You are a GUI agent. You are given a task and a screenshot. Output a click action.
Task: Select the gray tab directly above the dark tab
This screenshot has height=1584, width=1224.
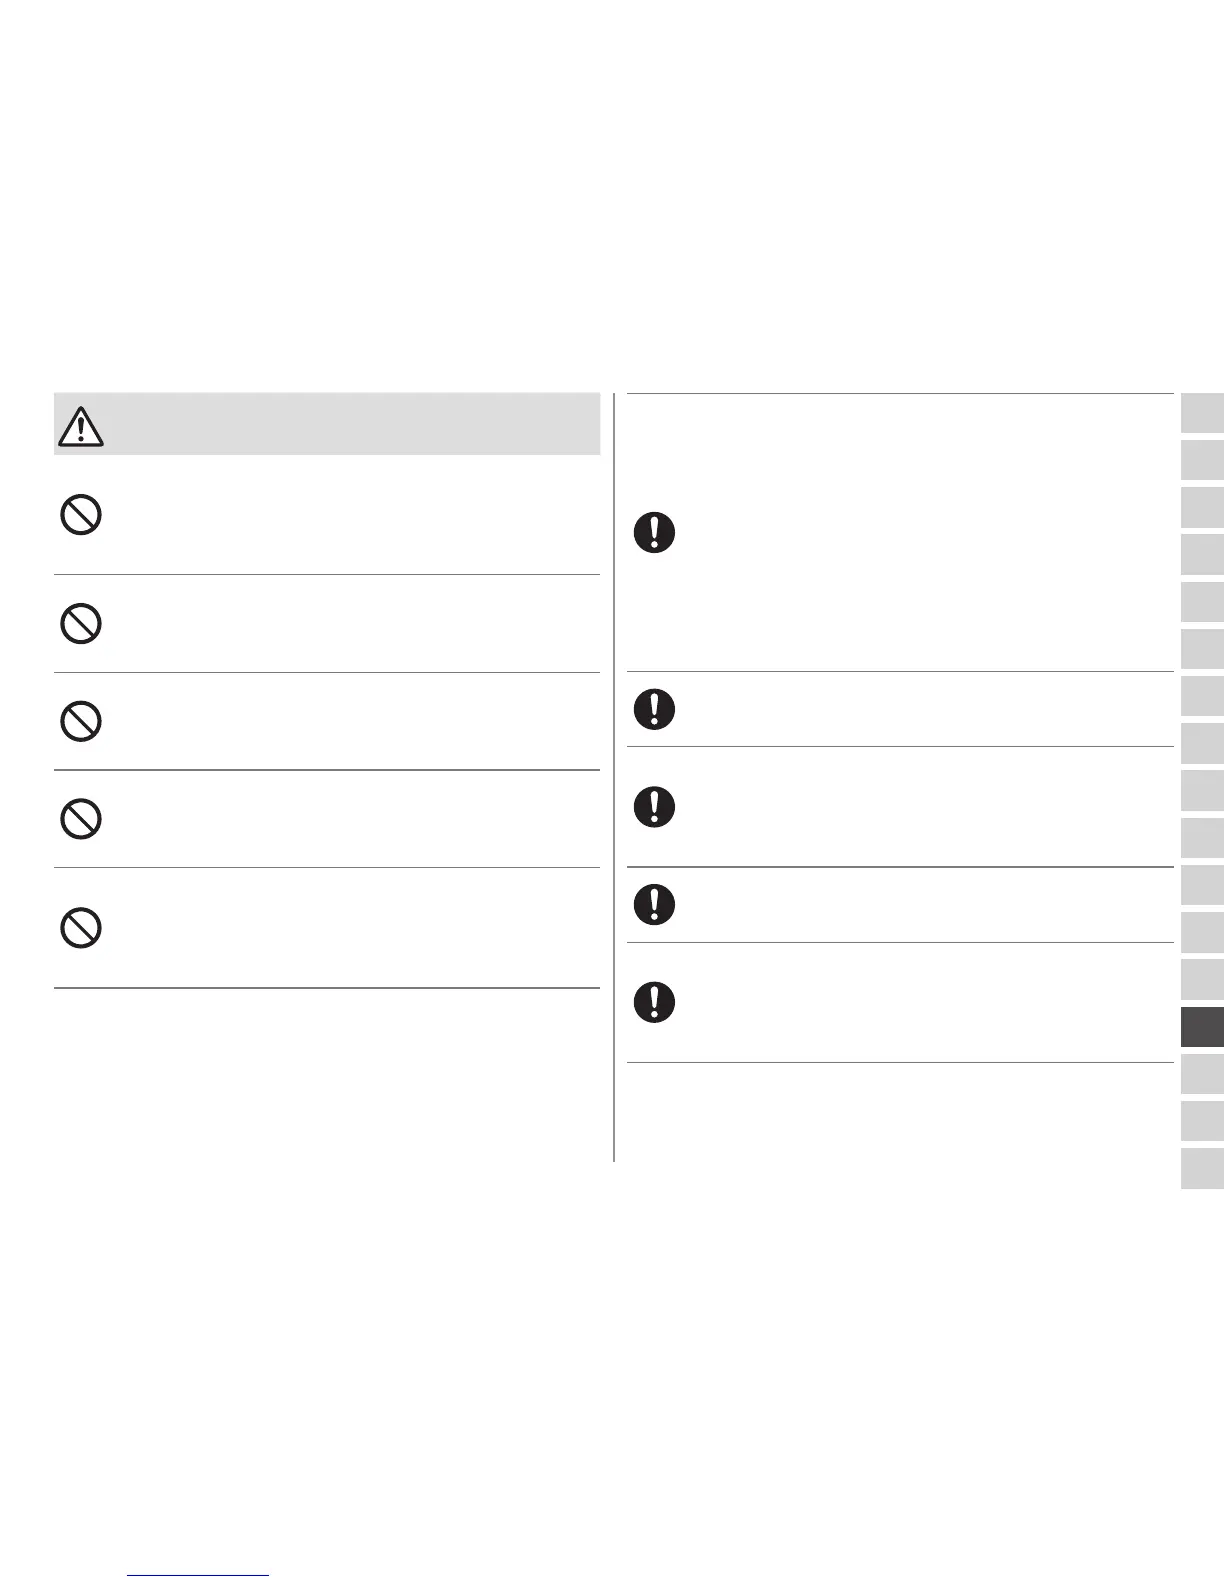[x=1202, y=980]
